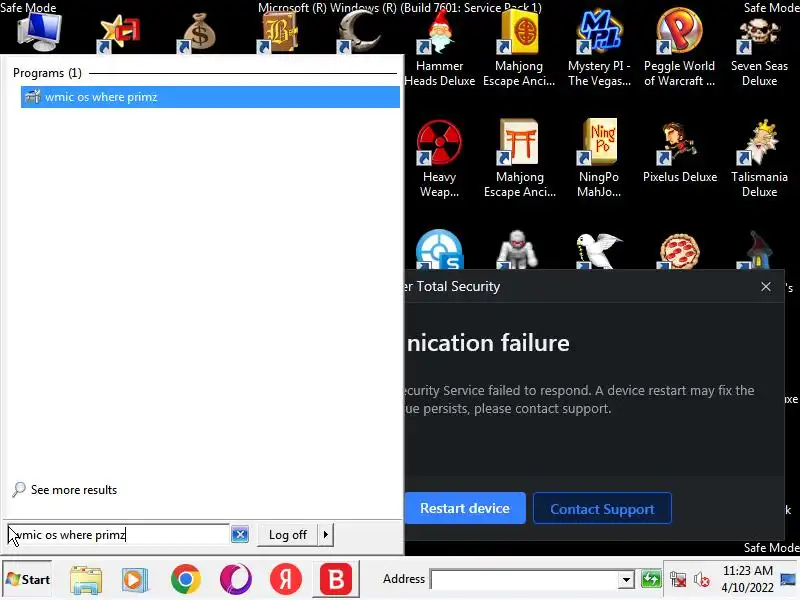The height and width of the screenshot is (600, 800).
Task: Click Show desktop icon in tray corner
Action: (788, 579)
